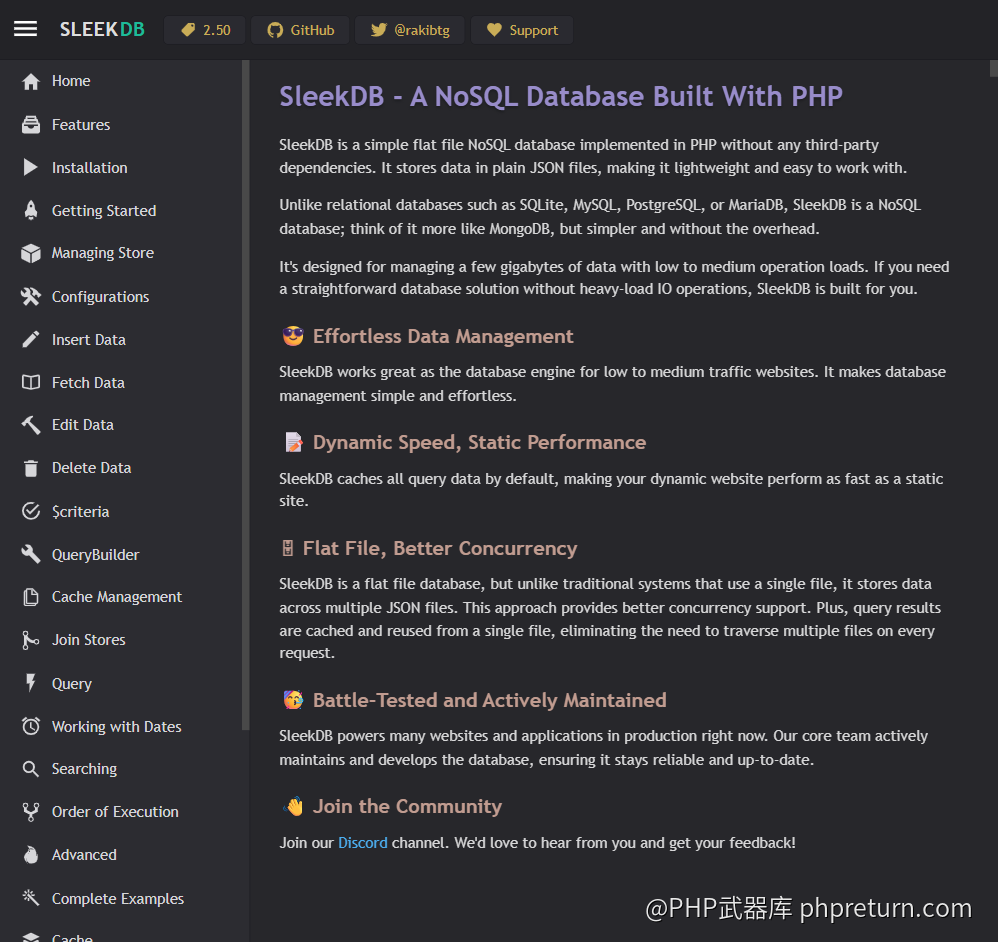
Task: Open Delete Data section
Action: [x=92, y=468]
